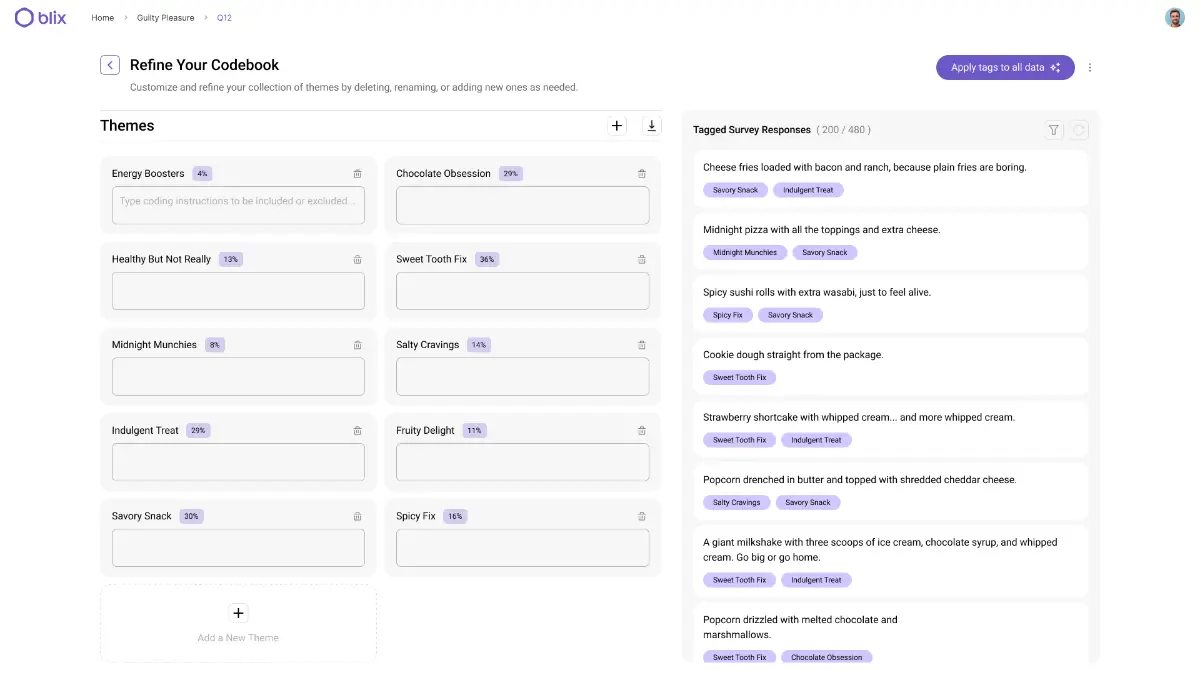The width and height of the screenshot is (1200, 675).
Task: Delete the Energy Boosters theme
Action: (x=357, y=174)
